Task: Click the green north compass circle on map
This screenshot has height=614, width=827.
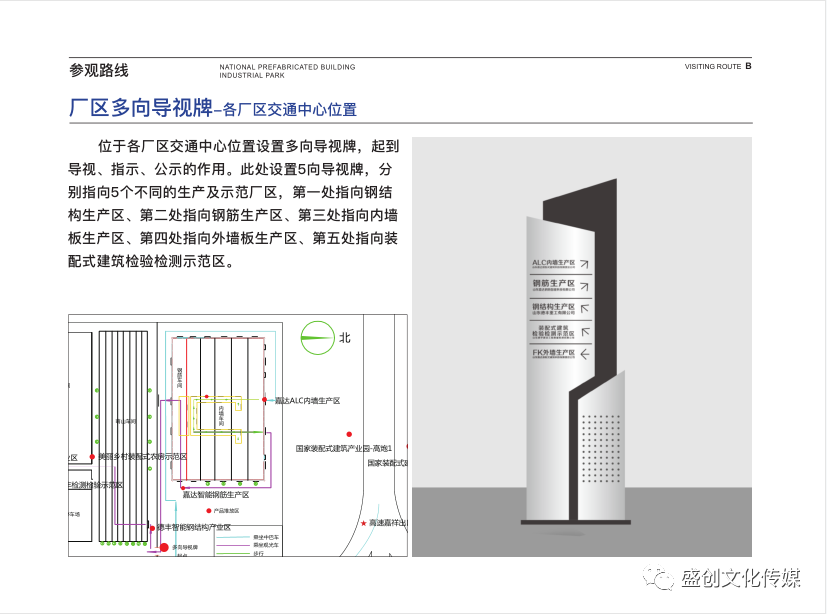Action: click(318, 338)
